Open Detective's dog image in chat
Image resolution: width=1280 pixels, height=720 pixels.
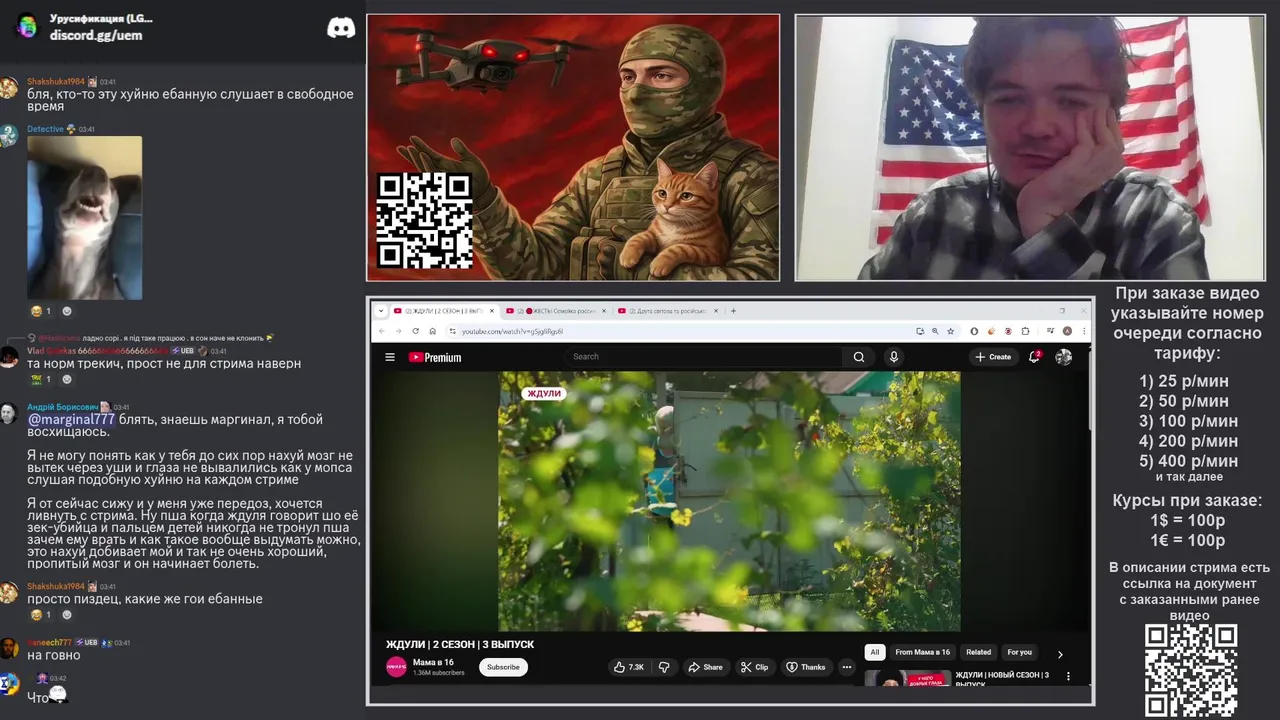pyautogui.click(x=84, y=218)
